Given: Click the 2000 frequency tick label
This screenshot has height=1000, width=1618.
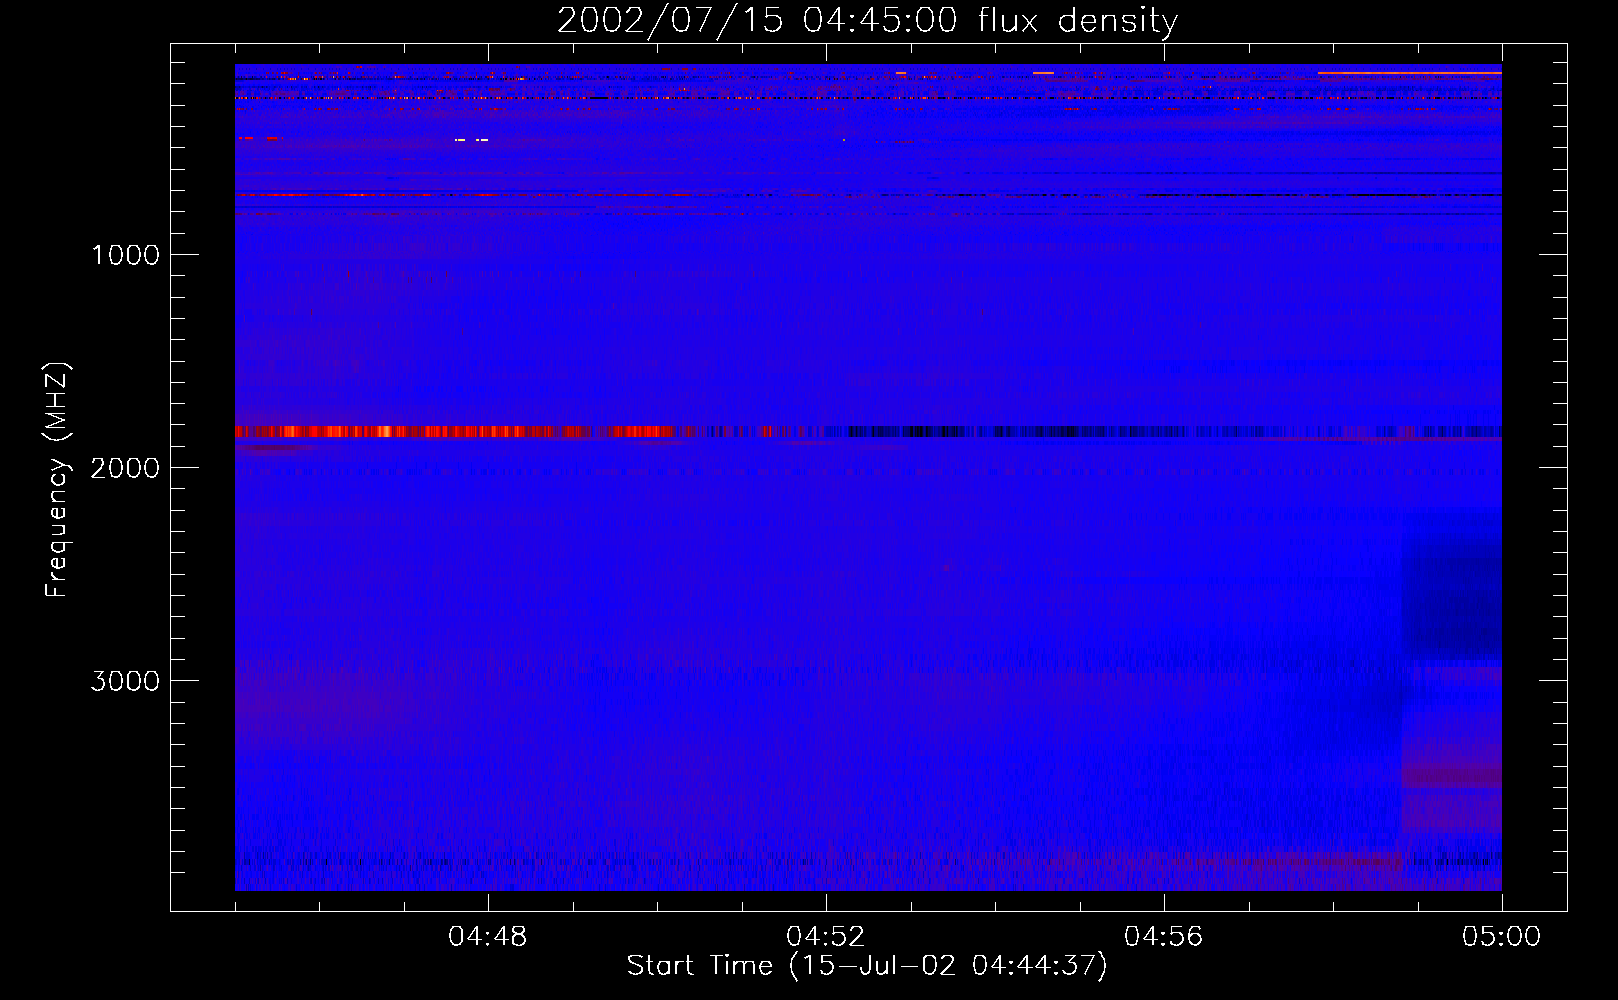Looking at the screenshot, I should [x=125, y=468].
